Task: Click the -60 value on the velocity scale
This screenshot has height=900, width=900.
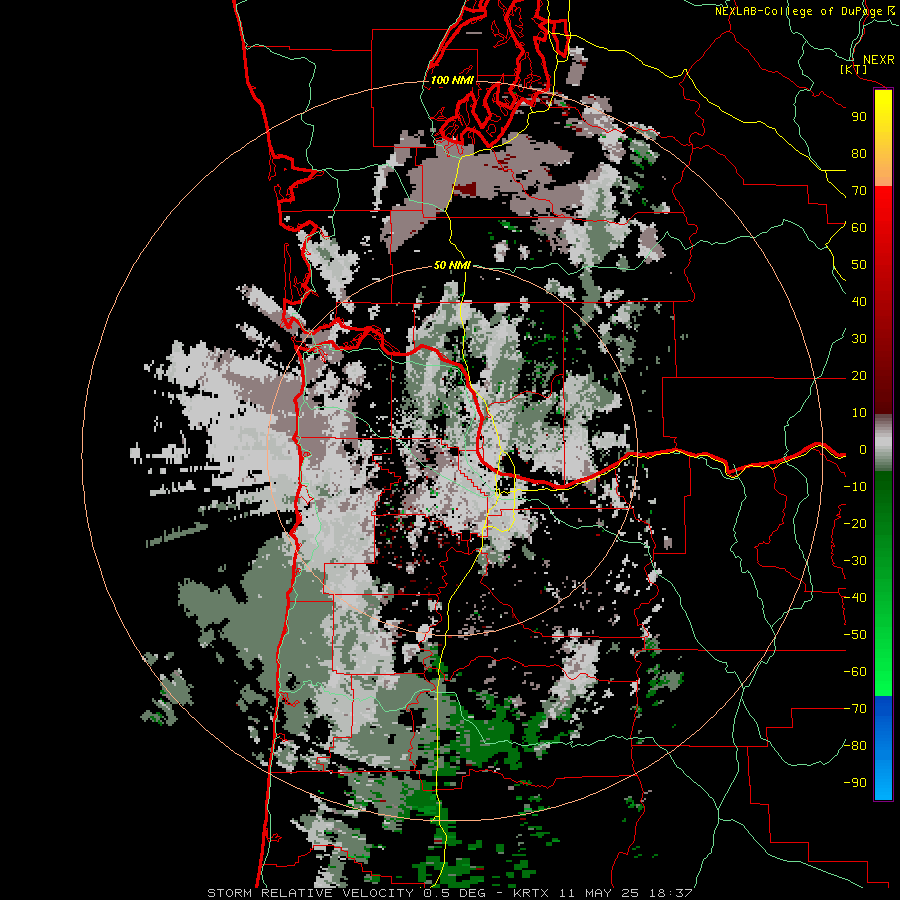Action: (x=855, y=672)
